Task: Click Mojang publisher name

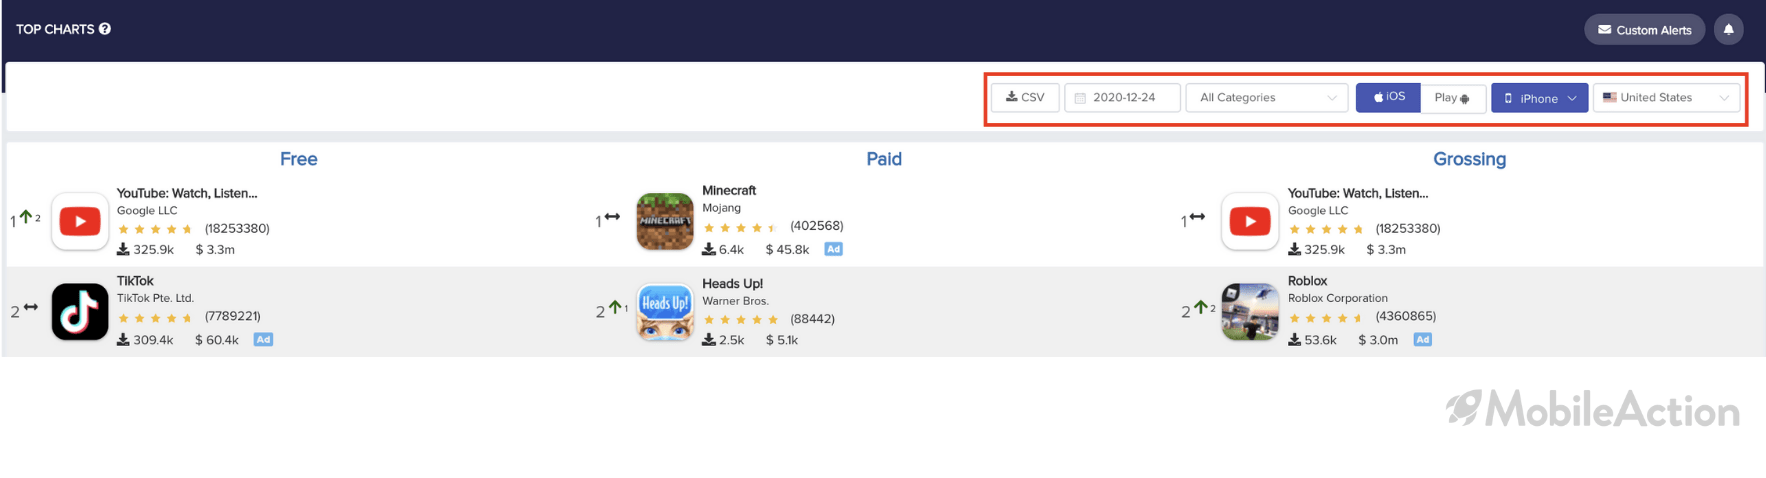Action: tap(721, 208)
